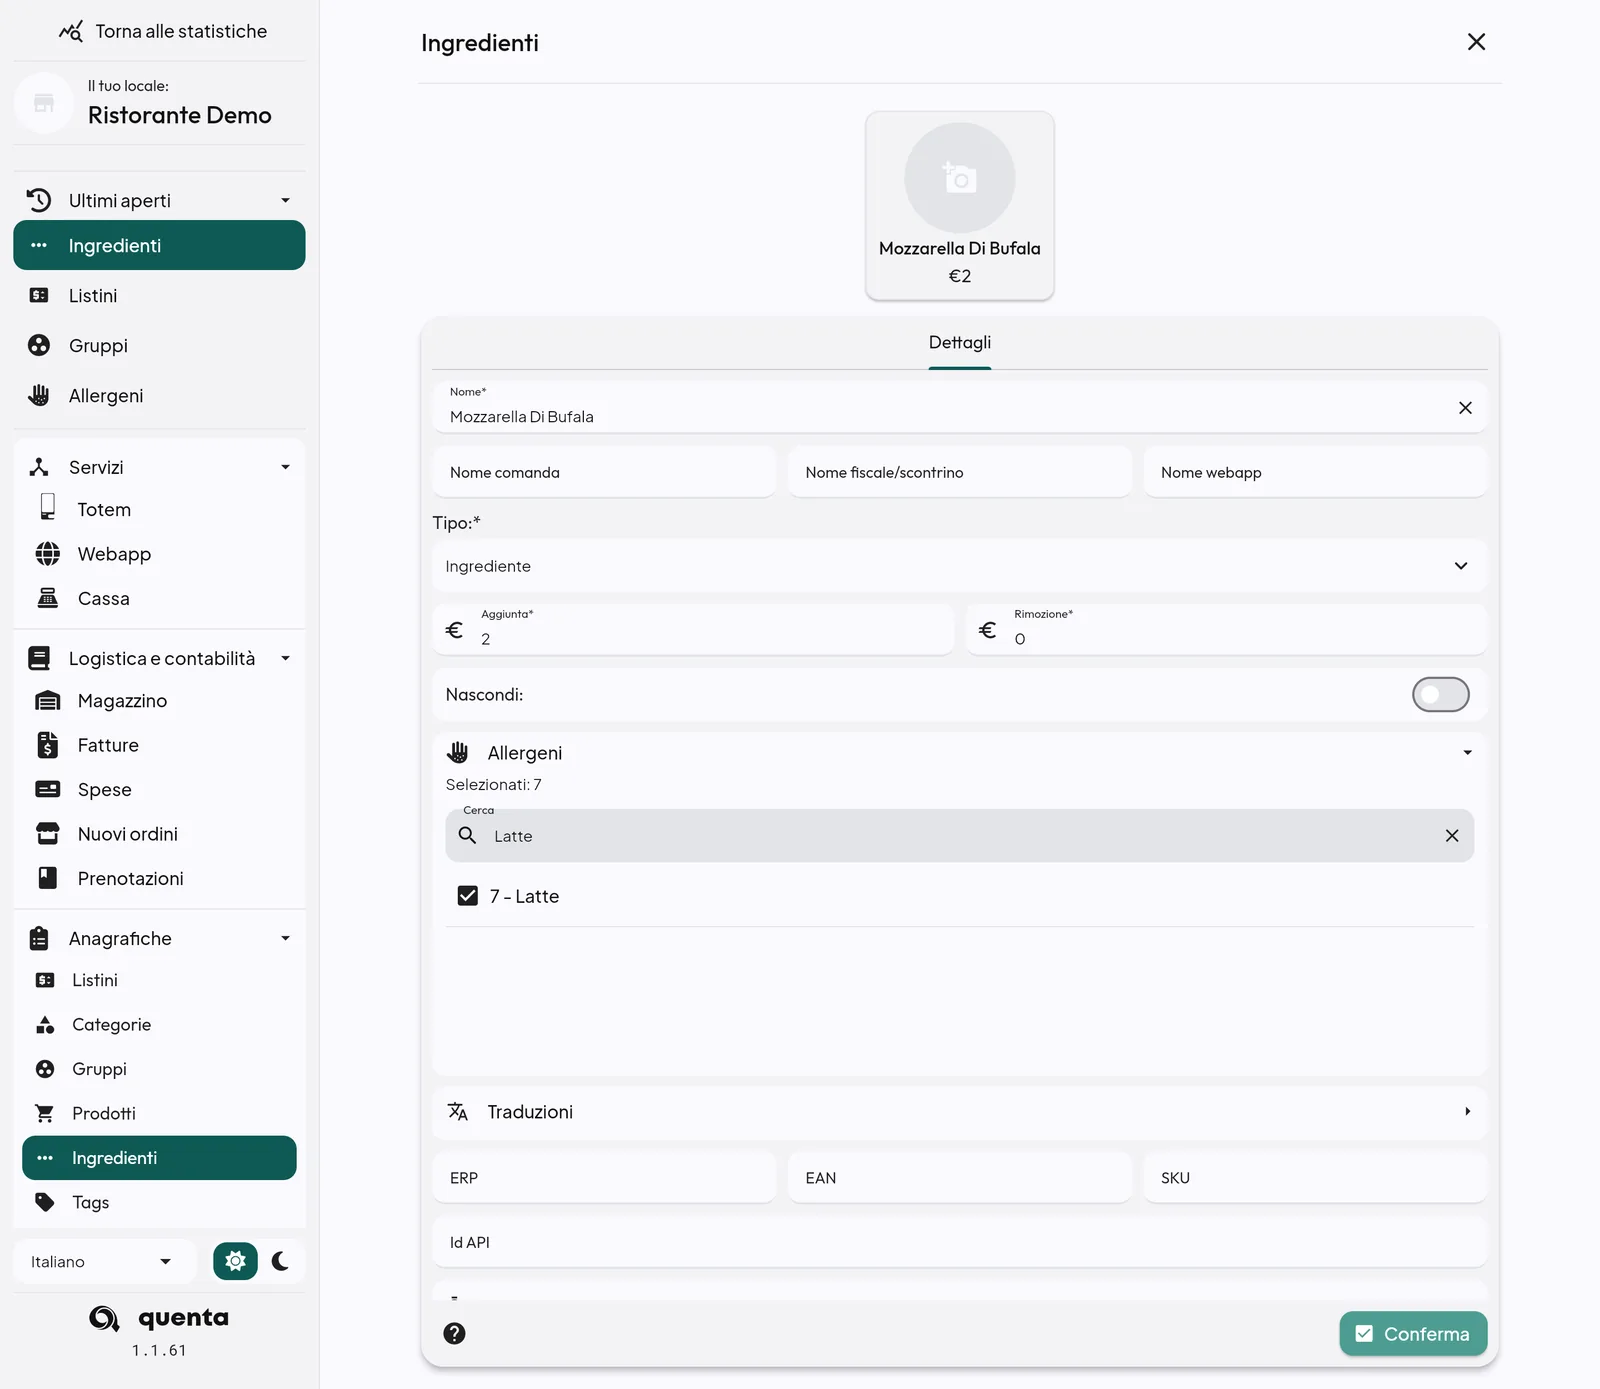This screenshot has width=1600, height=1389.
Task: Click the Nome comanda input field
Action: pyautogui.click(x=604, y=472)
